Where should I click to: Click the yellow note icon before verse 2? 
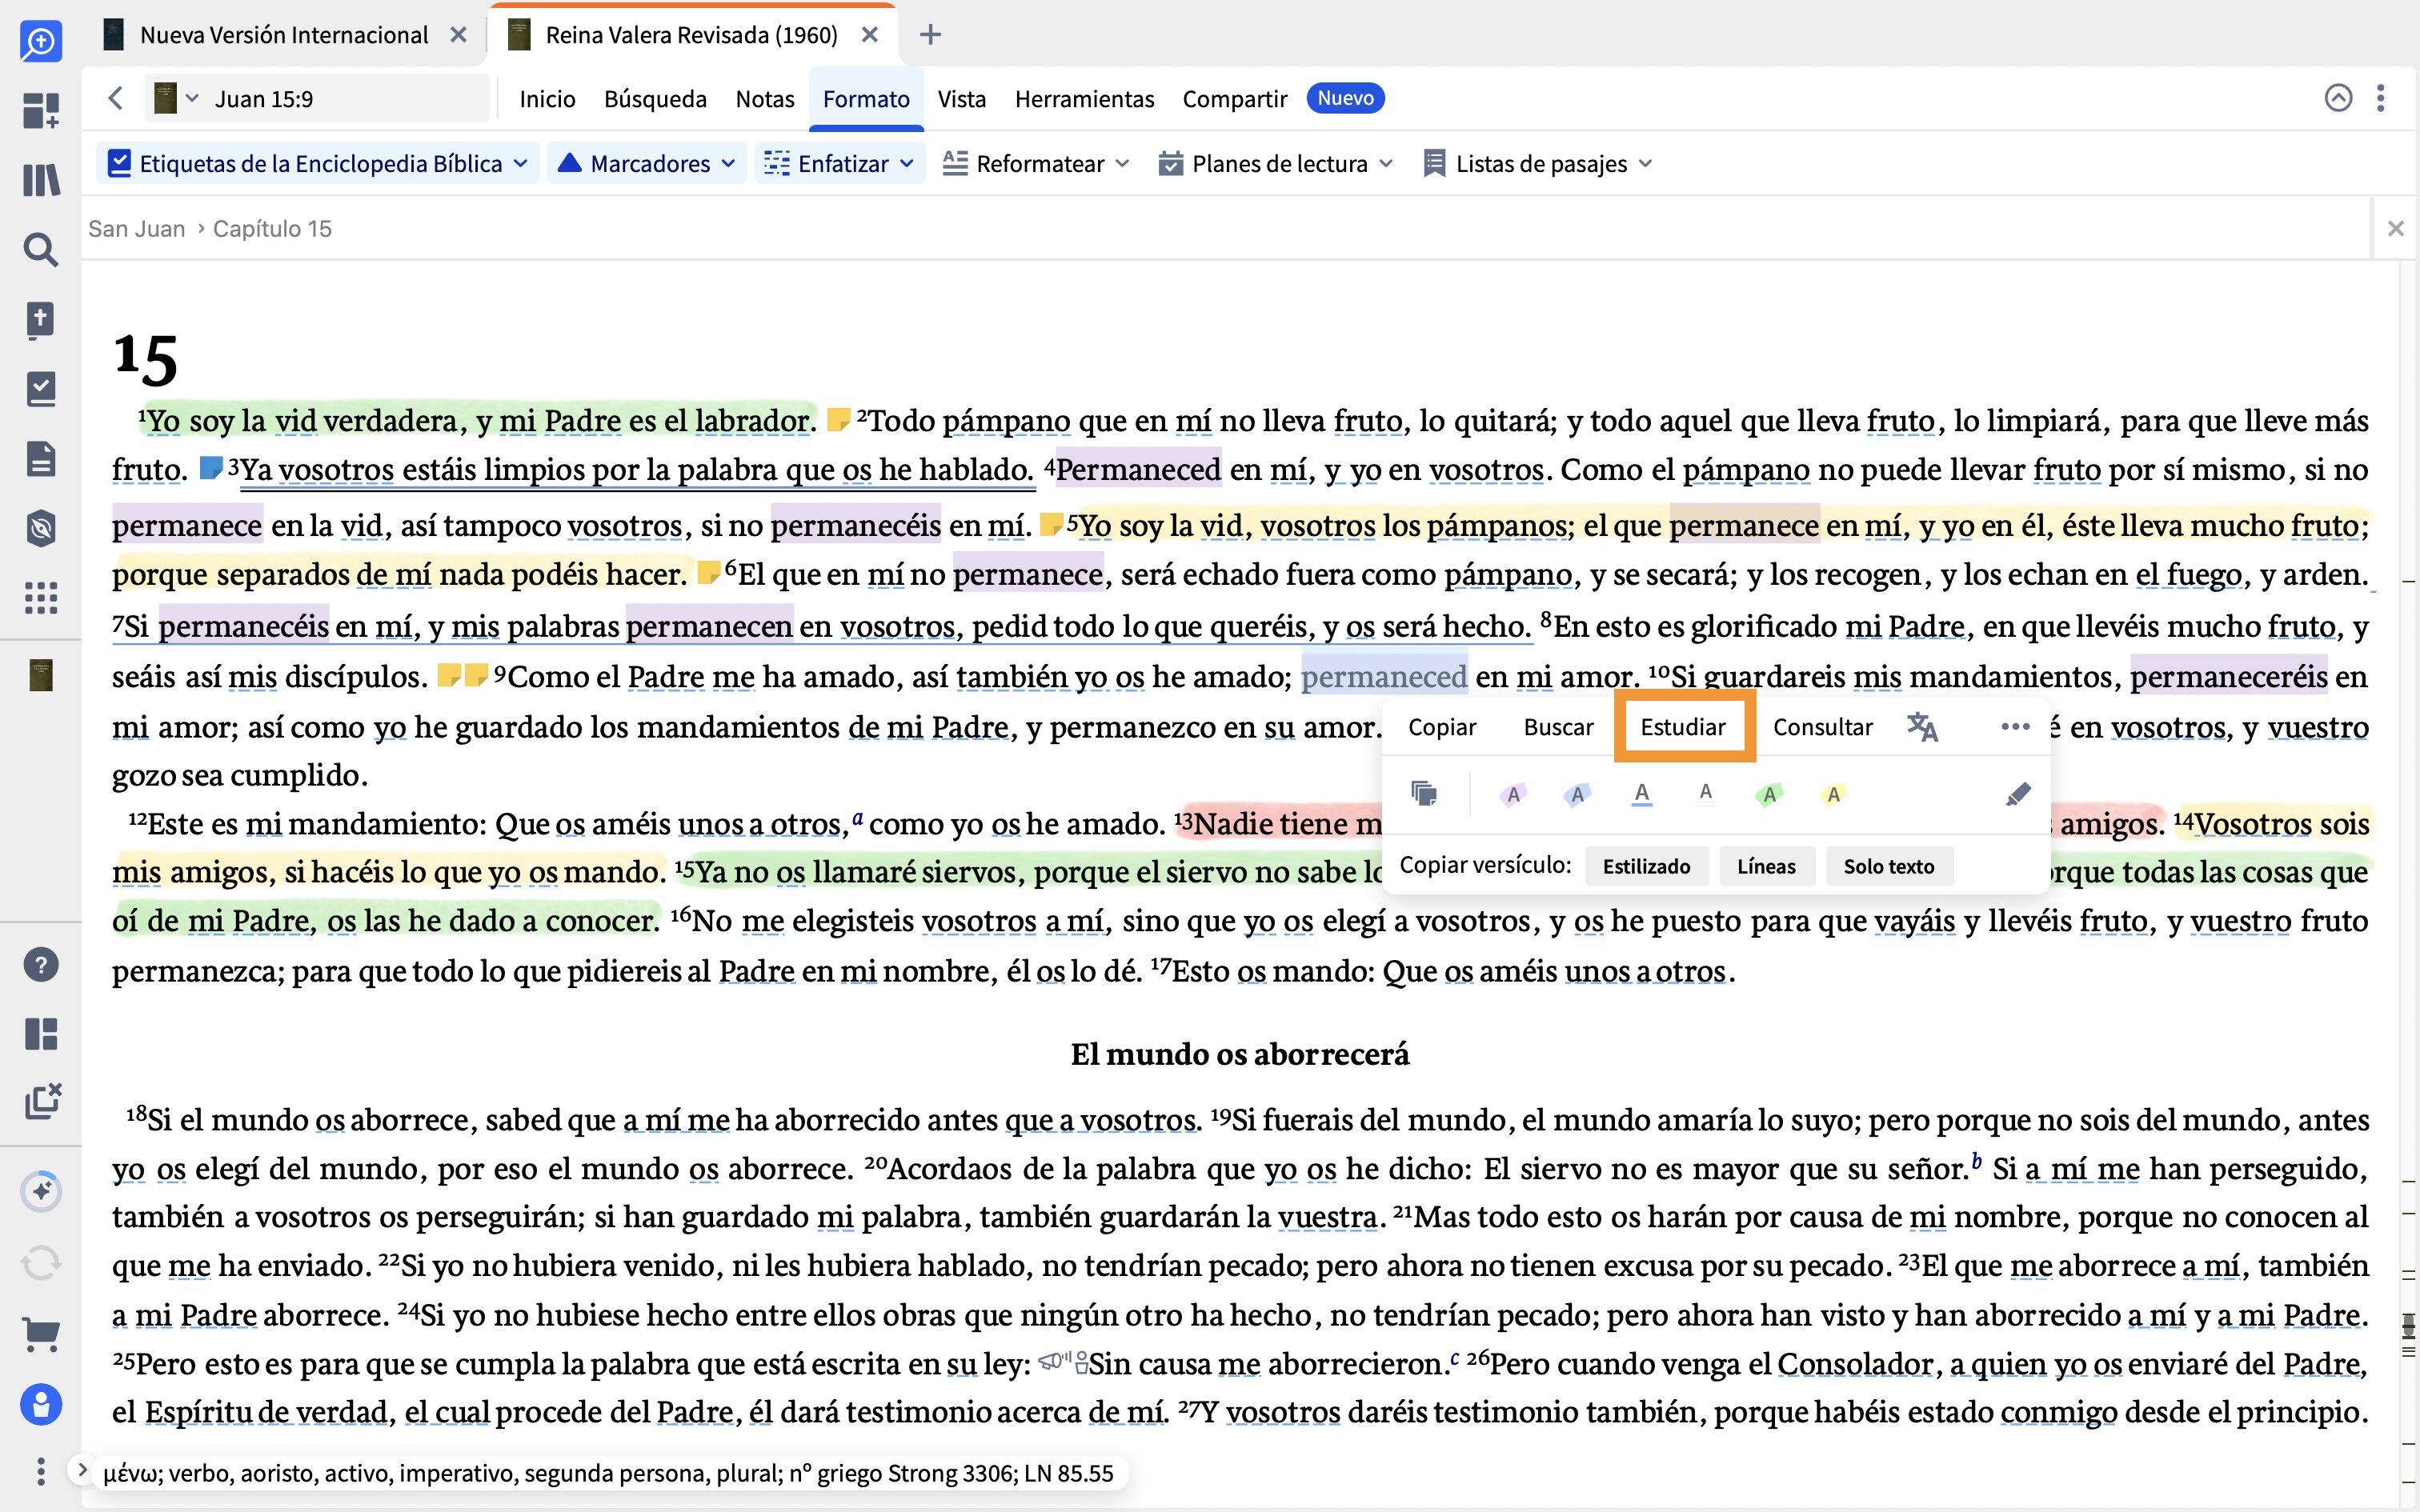(x=839, y=419)
